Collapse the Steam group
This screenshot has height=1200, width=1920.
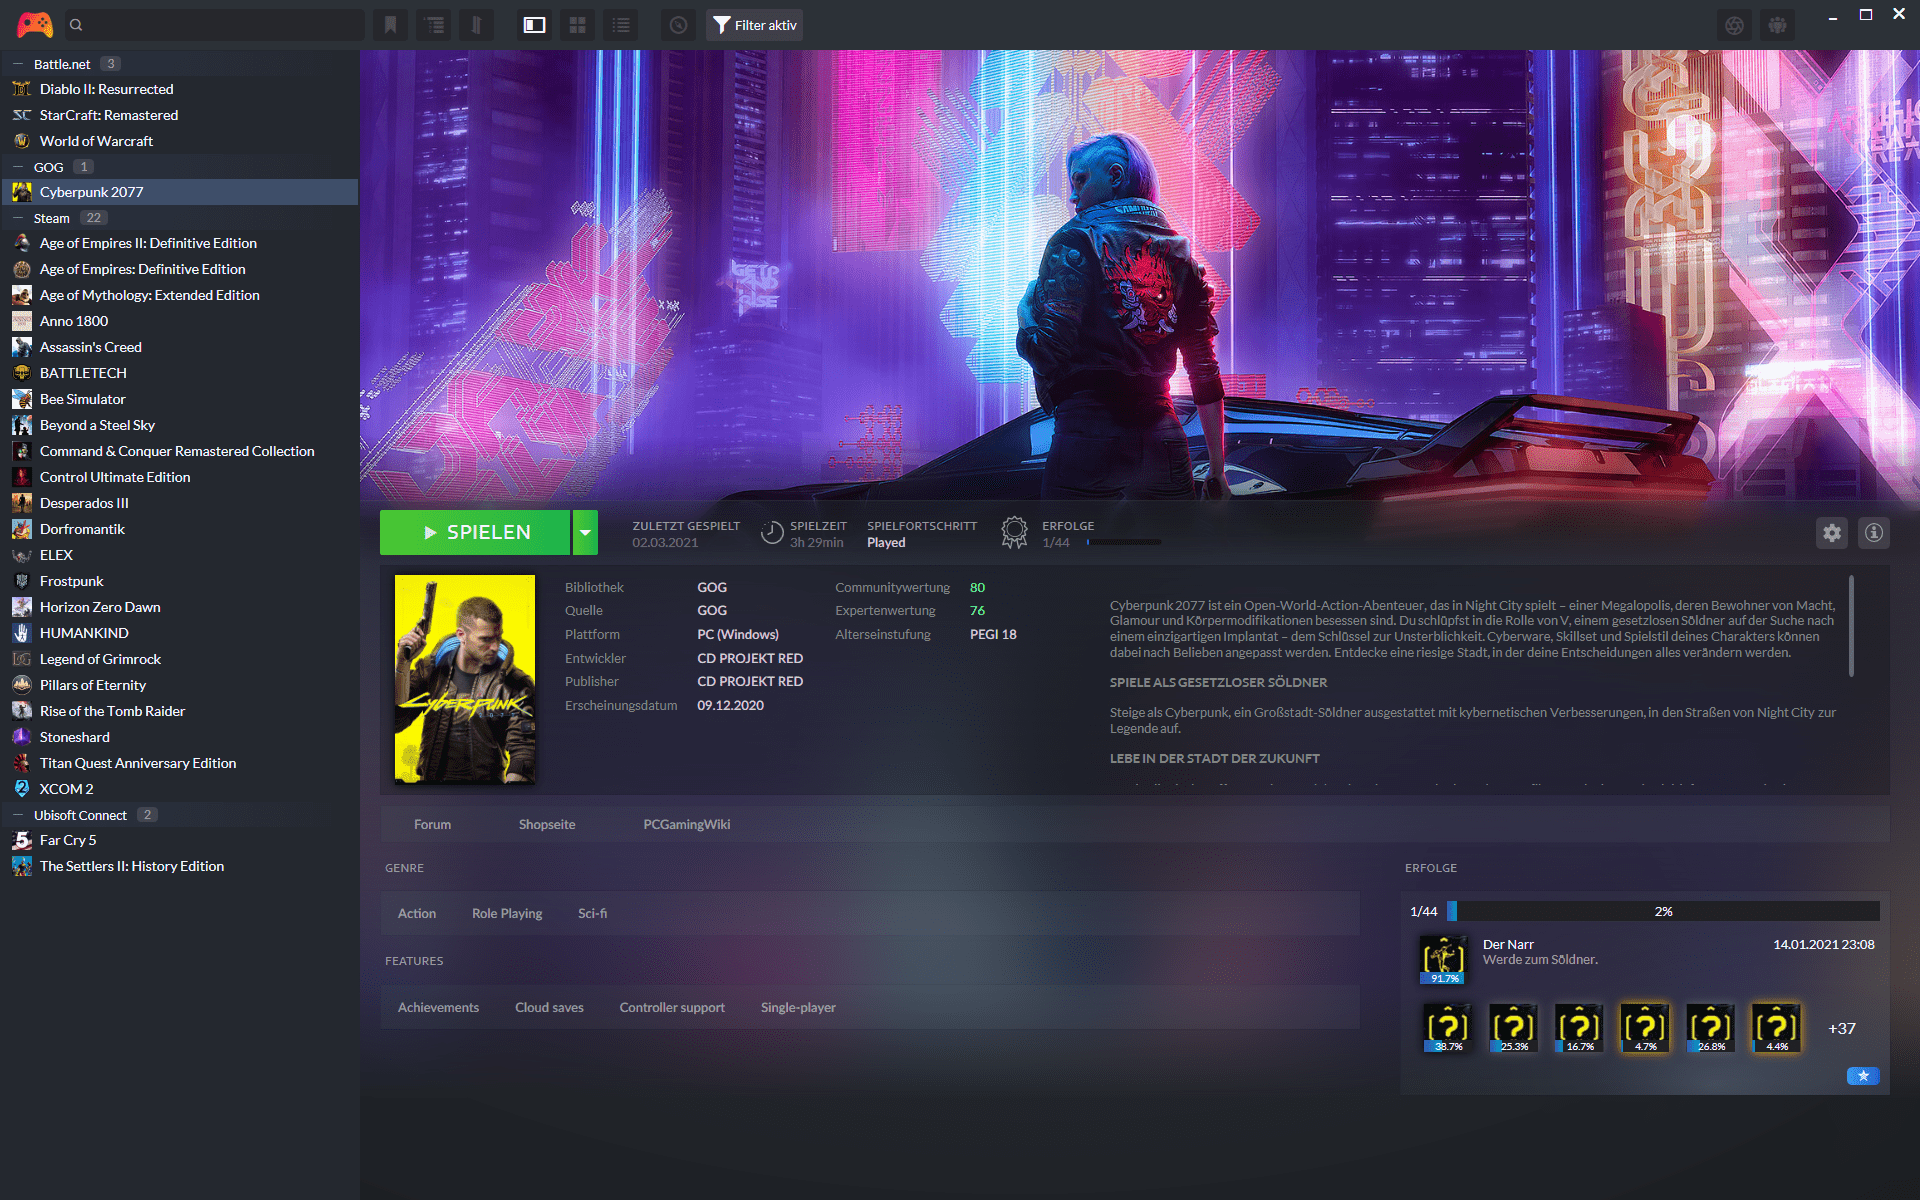18,218
